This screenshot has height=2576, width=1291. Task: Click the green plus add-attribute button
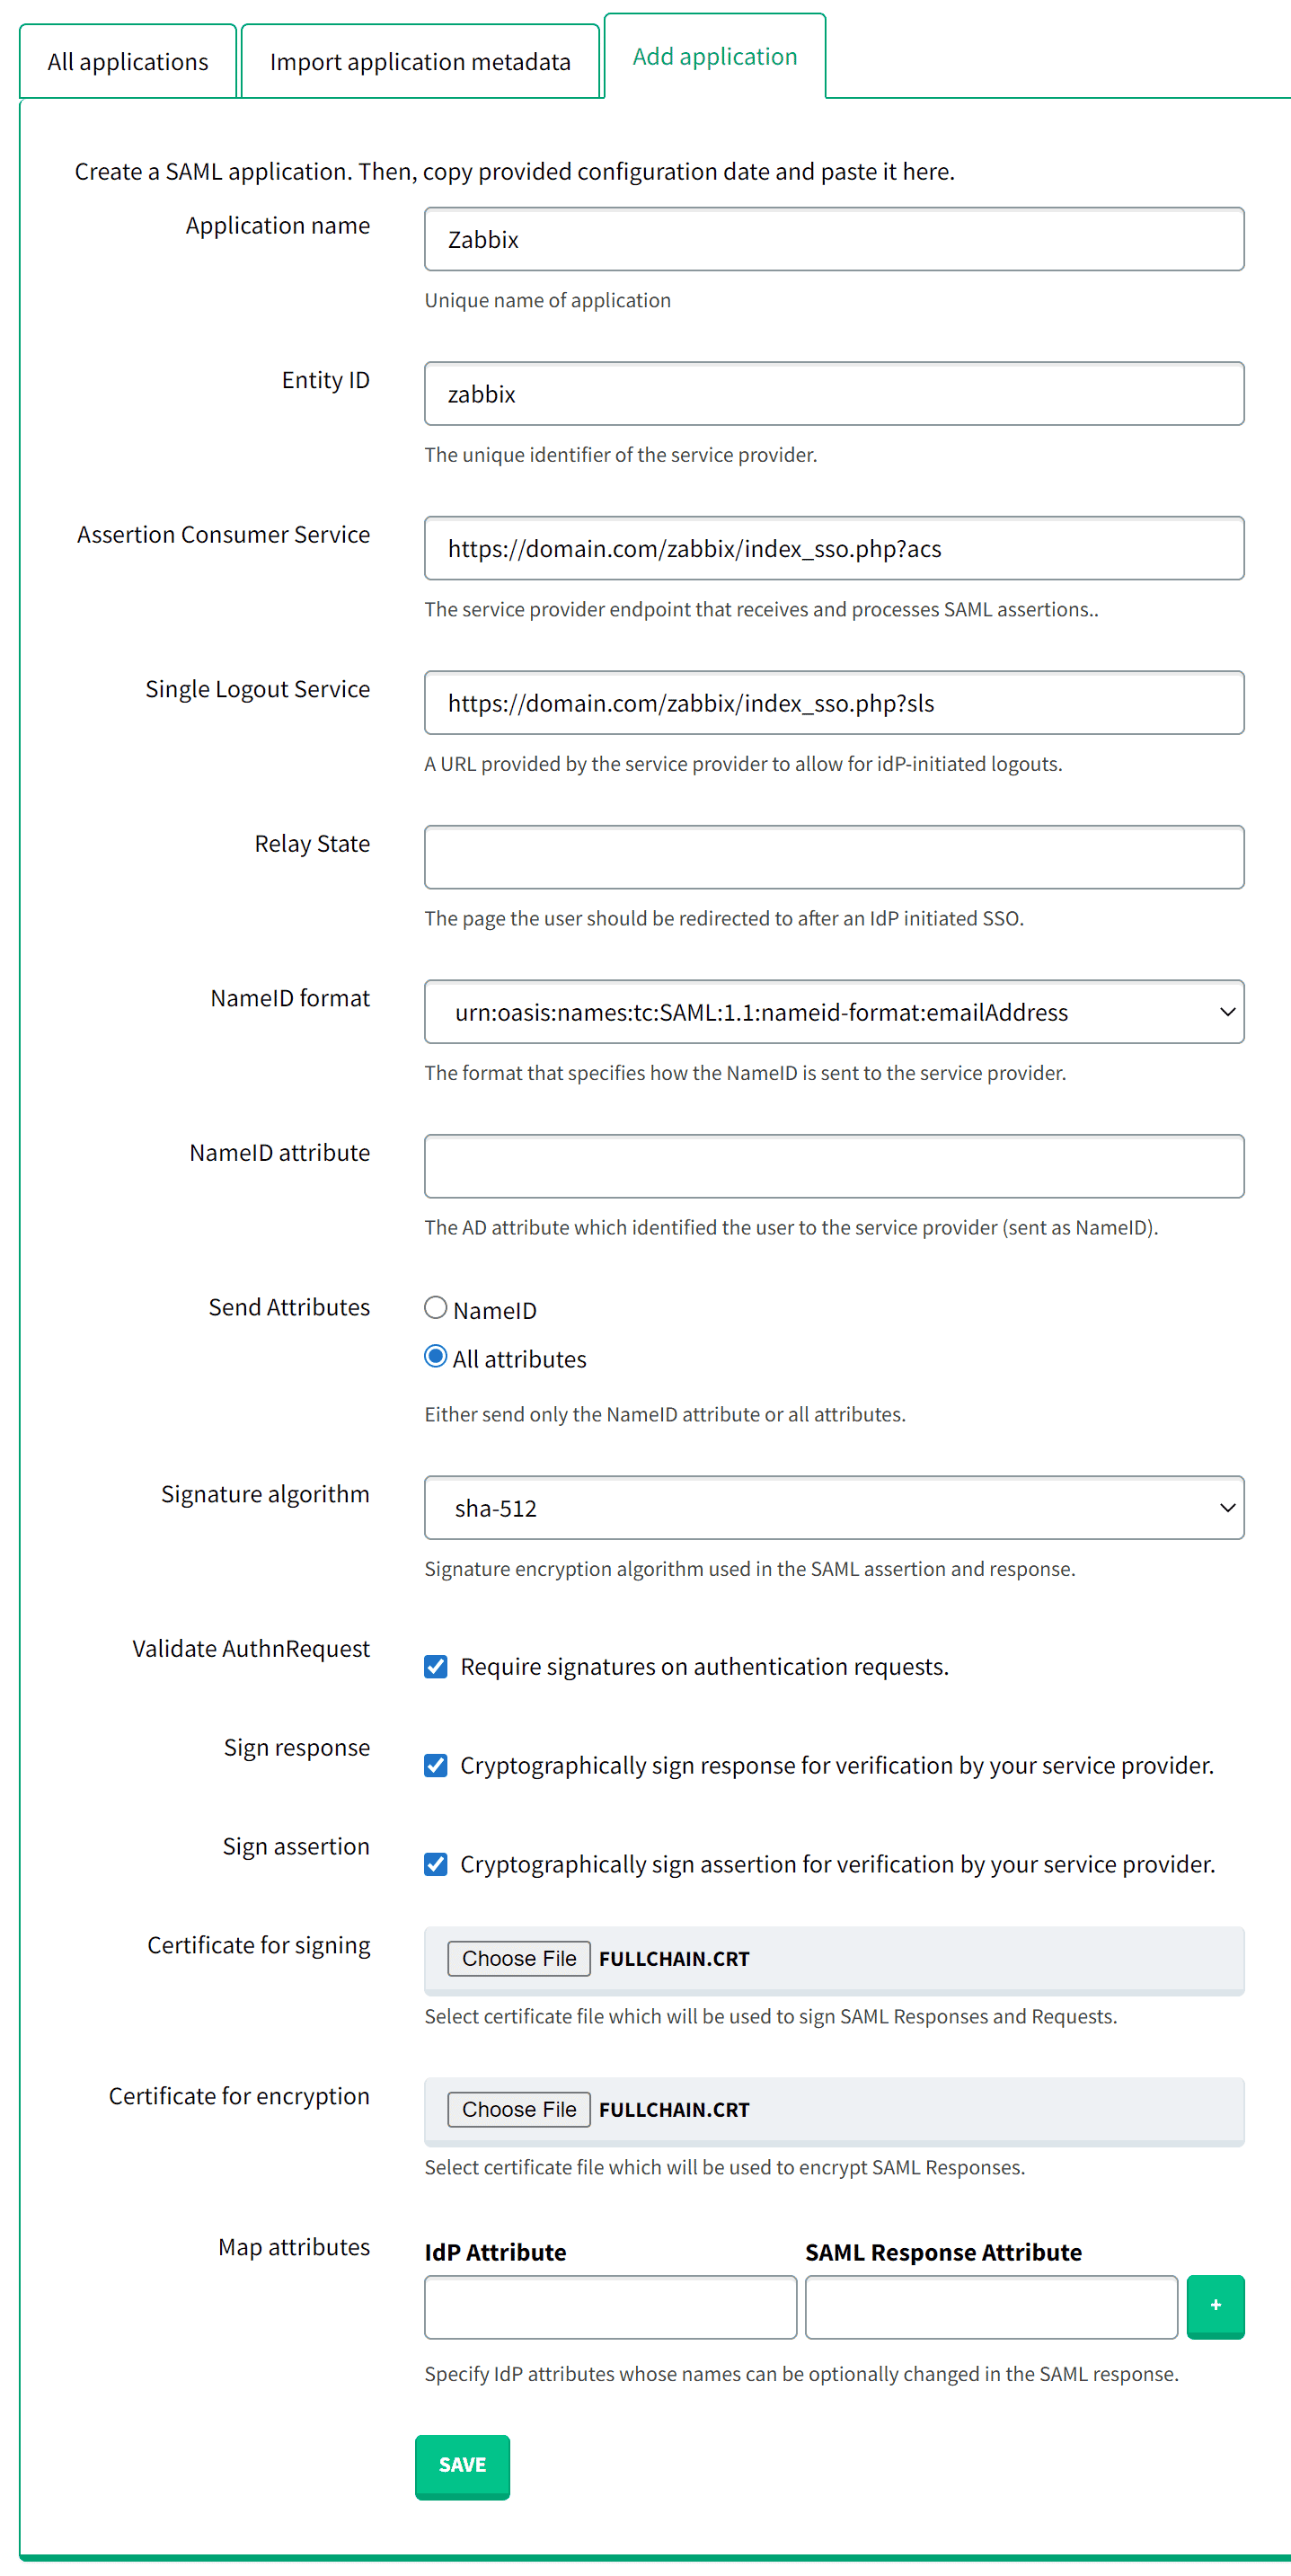(1214, 2305)
